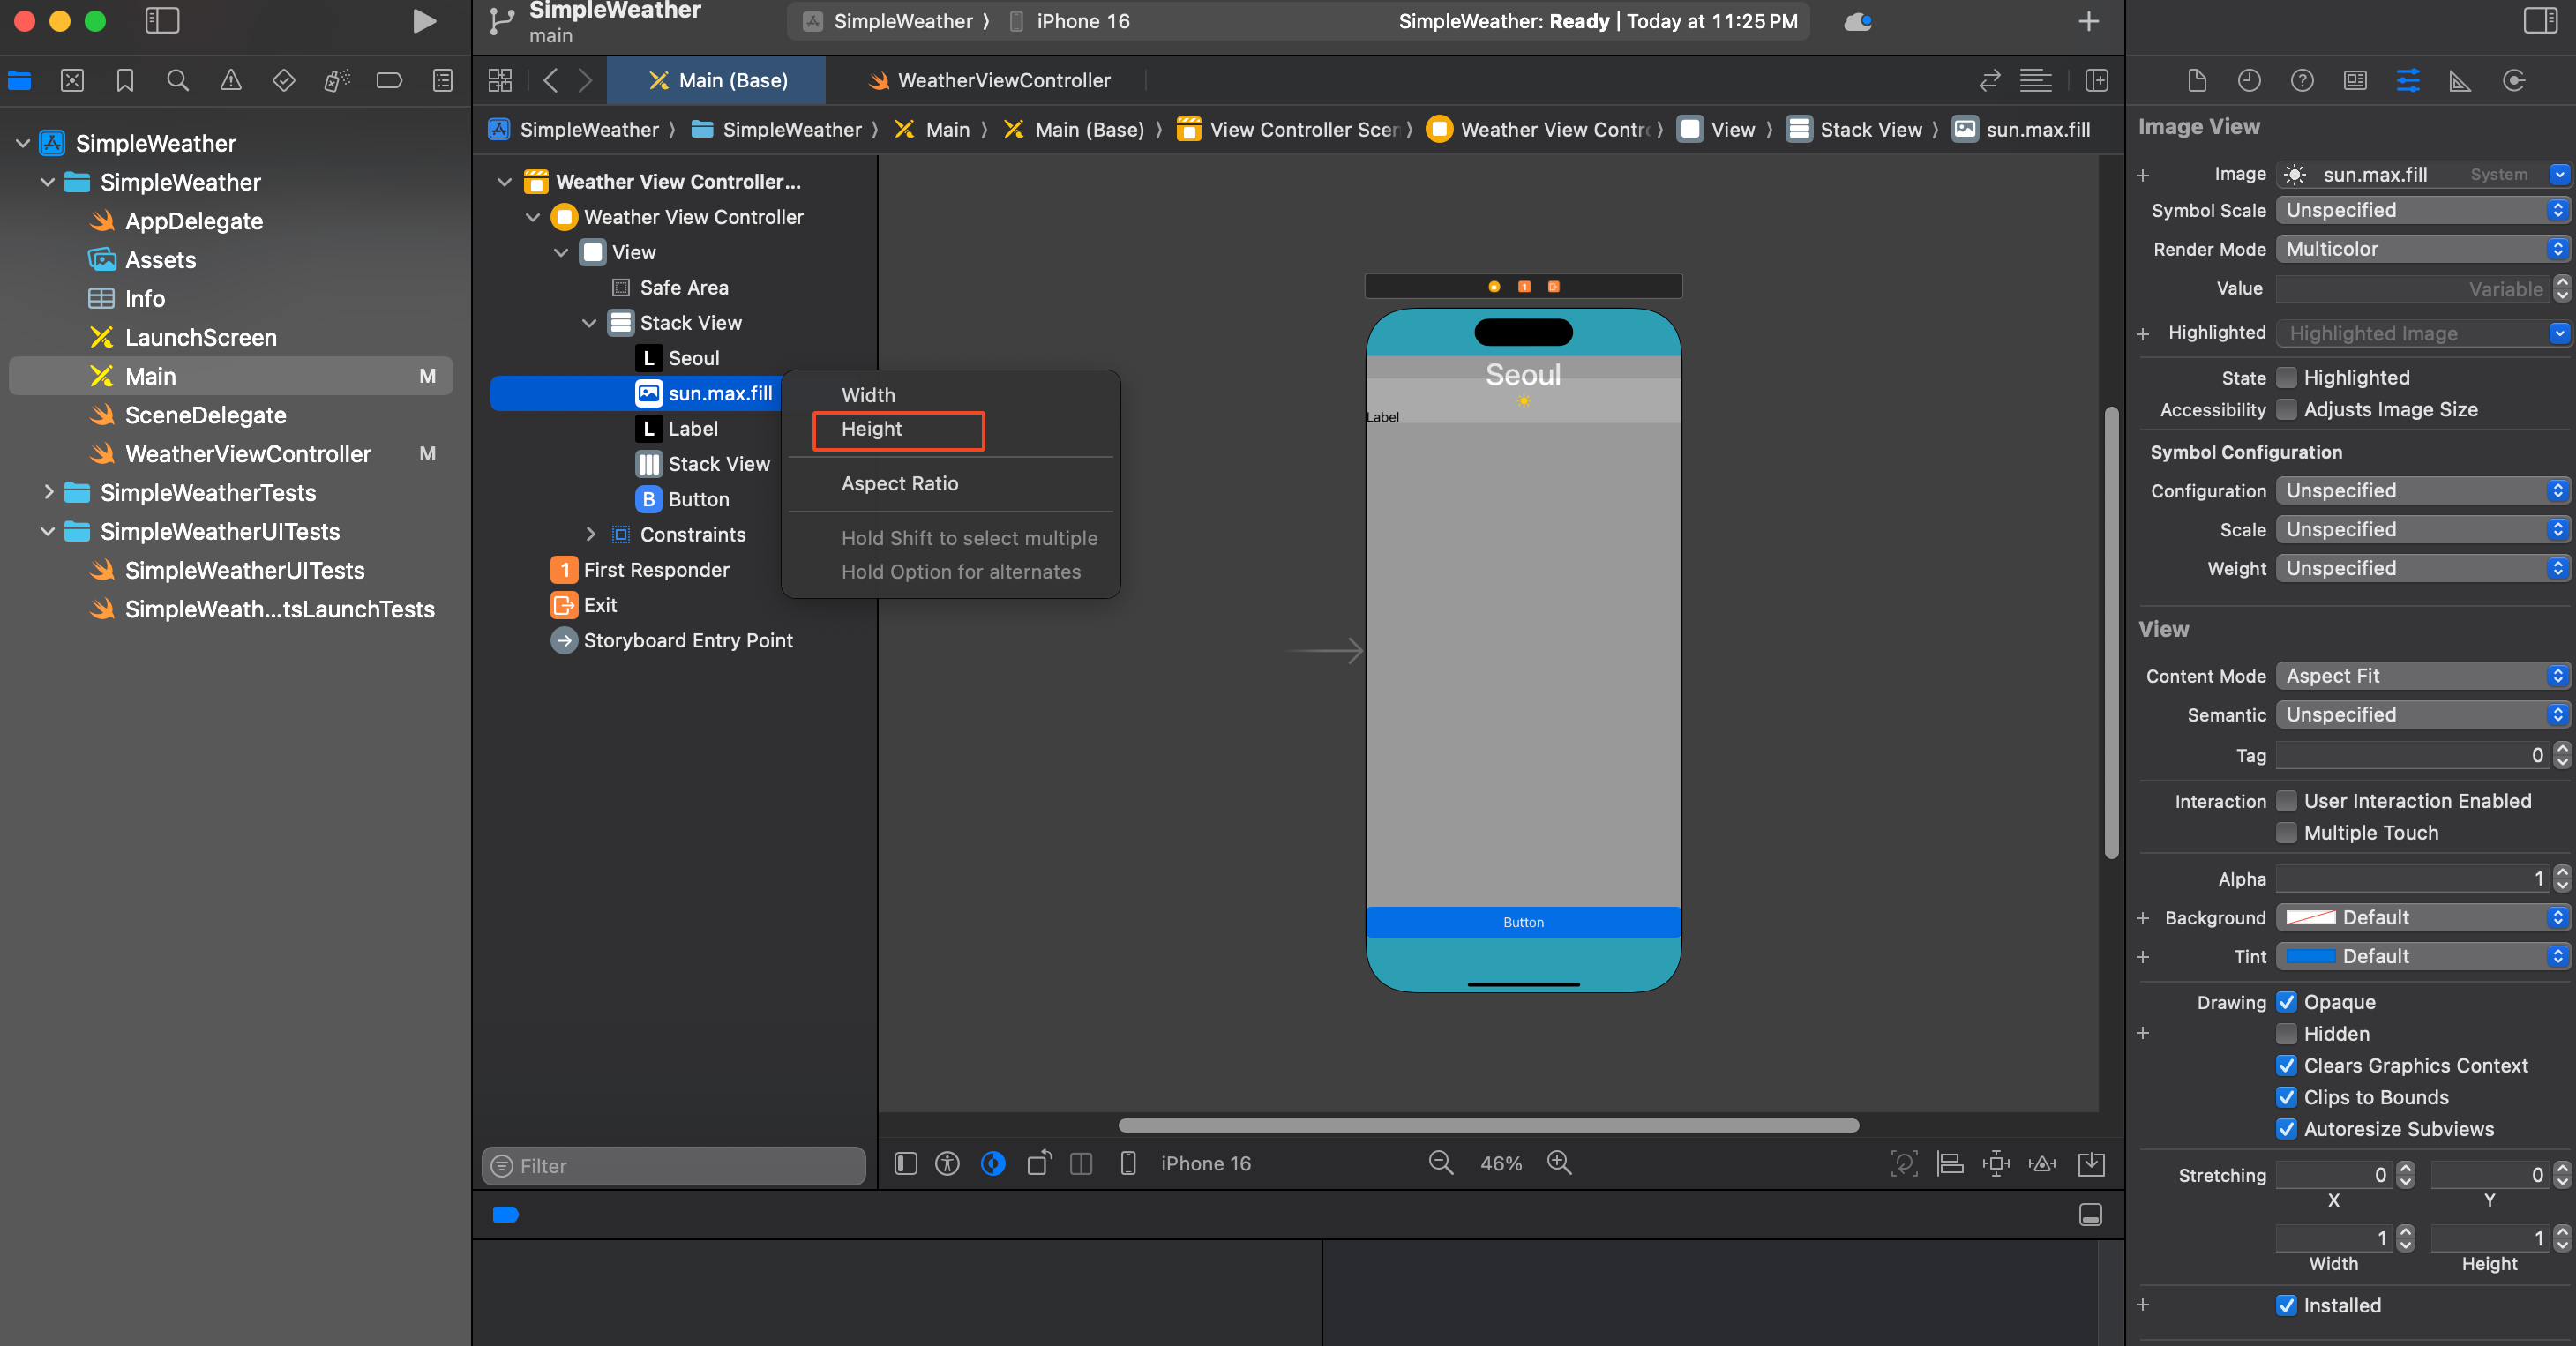Viewport: 2576px width, 1346px height.
Task: Click the outline Filter field
Action: 674,1166
